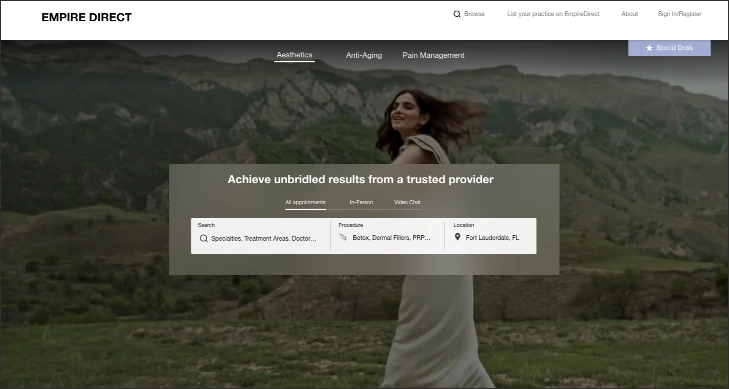Switch to the Anti-Aging tab

click(364, 55)
